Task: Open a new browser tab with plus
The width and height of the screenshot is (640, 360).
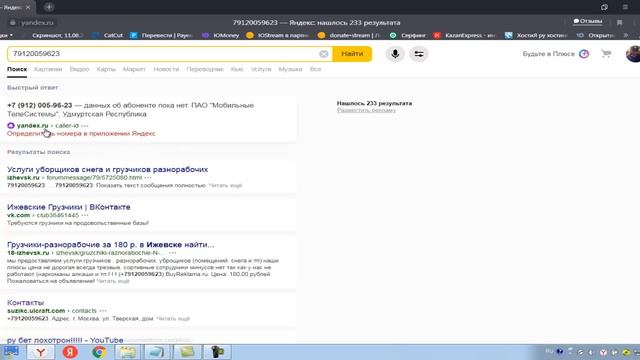Action: click(x=49, y=7)
